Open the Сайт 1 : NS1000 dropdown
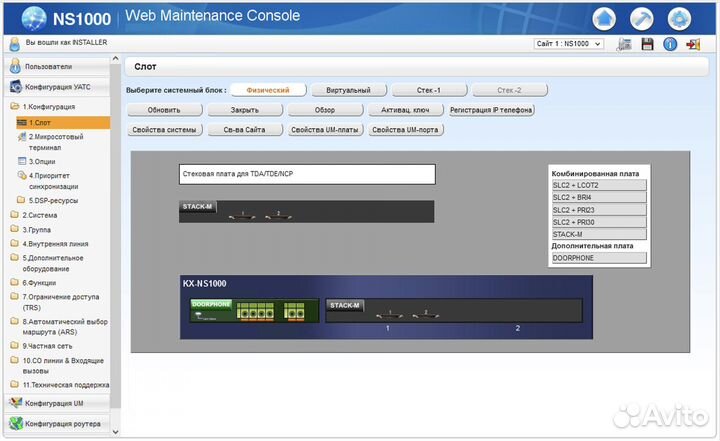Image resolution: width=720 pixels, height=441 pixels. pyautogui.click(x=568, y=44)
